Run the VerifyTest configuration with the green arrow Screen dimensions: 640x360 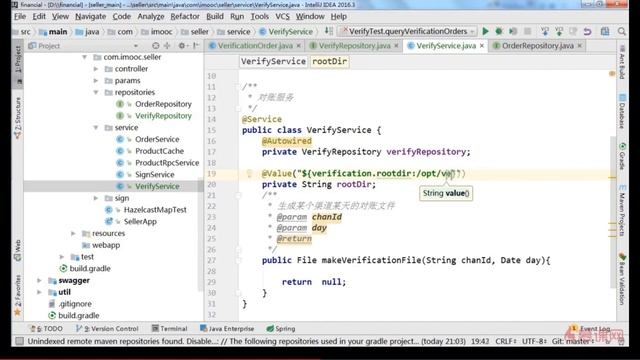485,31
